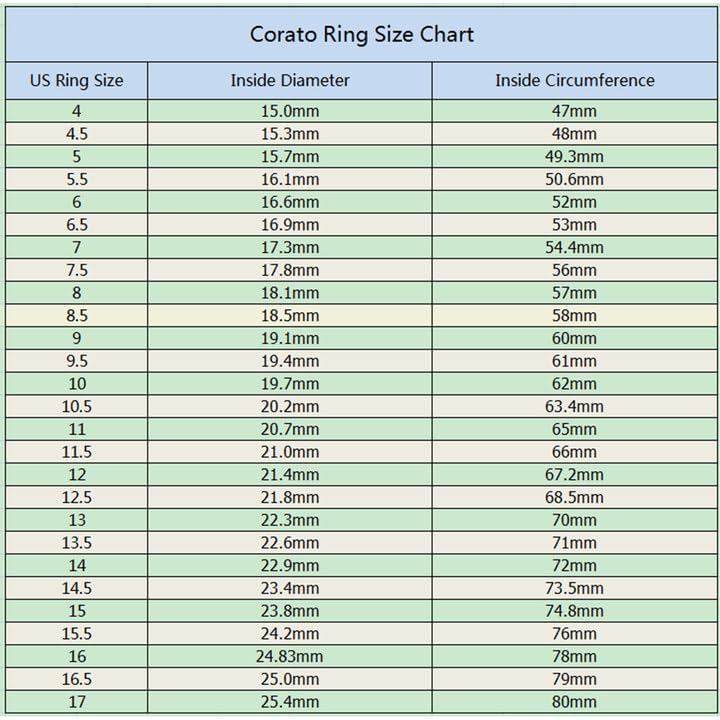Click ring size 13.5 cell

tap(77, 543)
